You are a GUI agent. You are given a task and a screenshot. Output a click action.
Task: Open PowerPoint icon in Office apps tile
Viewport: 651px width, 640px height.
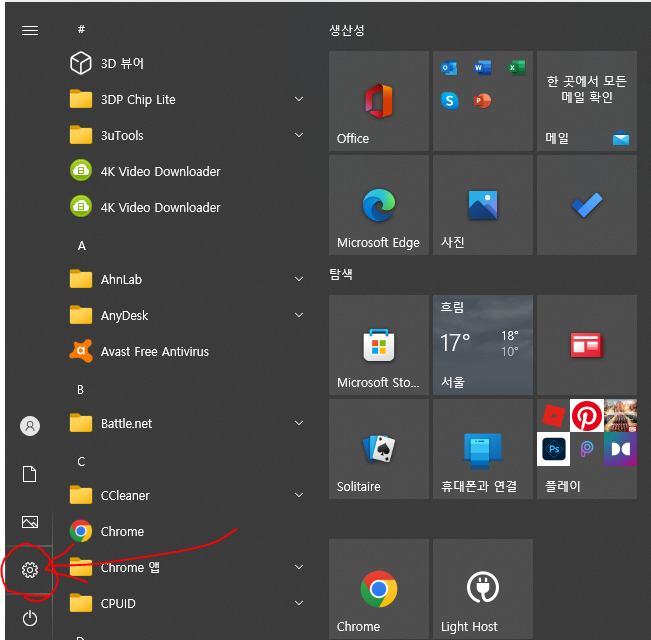point(482,100)
